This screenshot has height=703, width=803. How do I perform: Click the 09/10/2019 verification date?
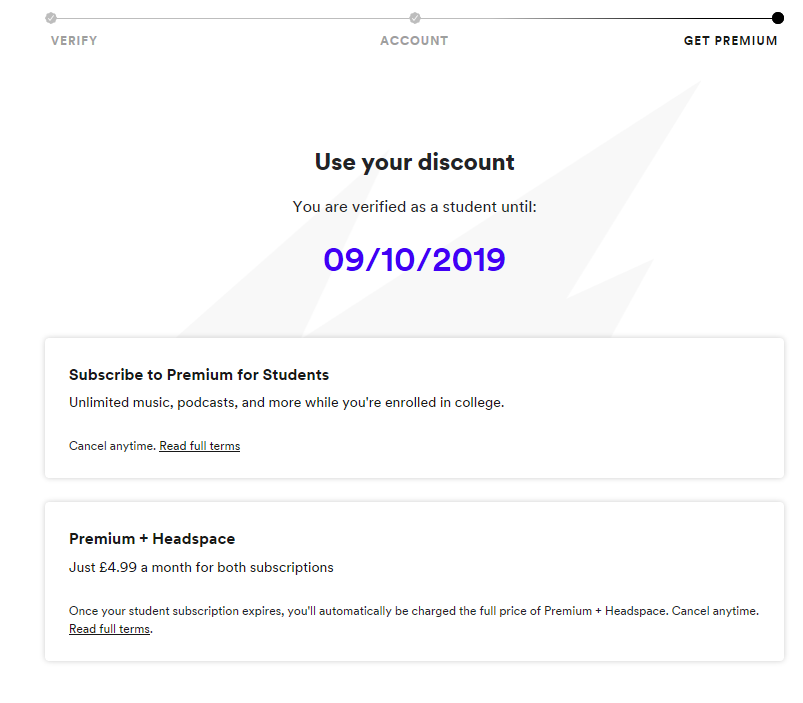414,260
